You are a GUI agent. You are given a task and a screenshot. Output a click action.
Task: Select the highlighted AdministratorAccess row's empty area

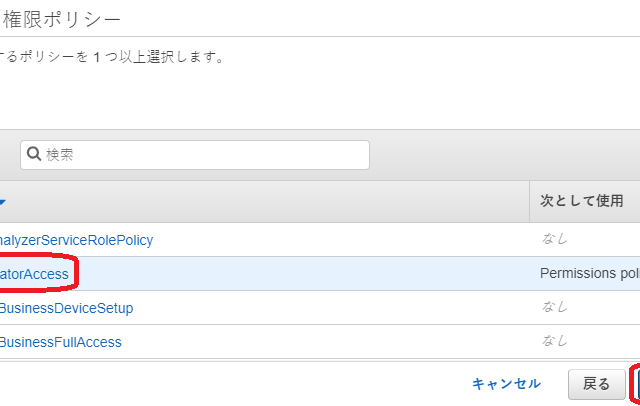[x=300, y=274]
